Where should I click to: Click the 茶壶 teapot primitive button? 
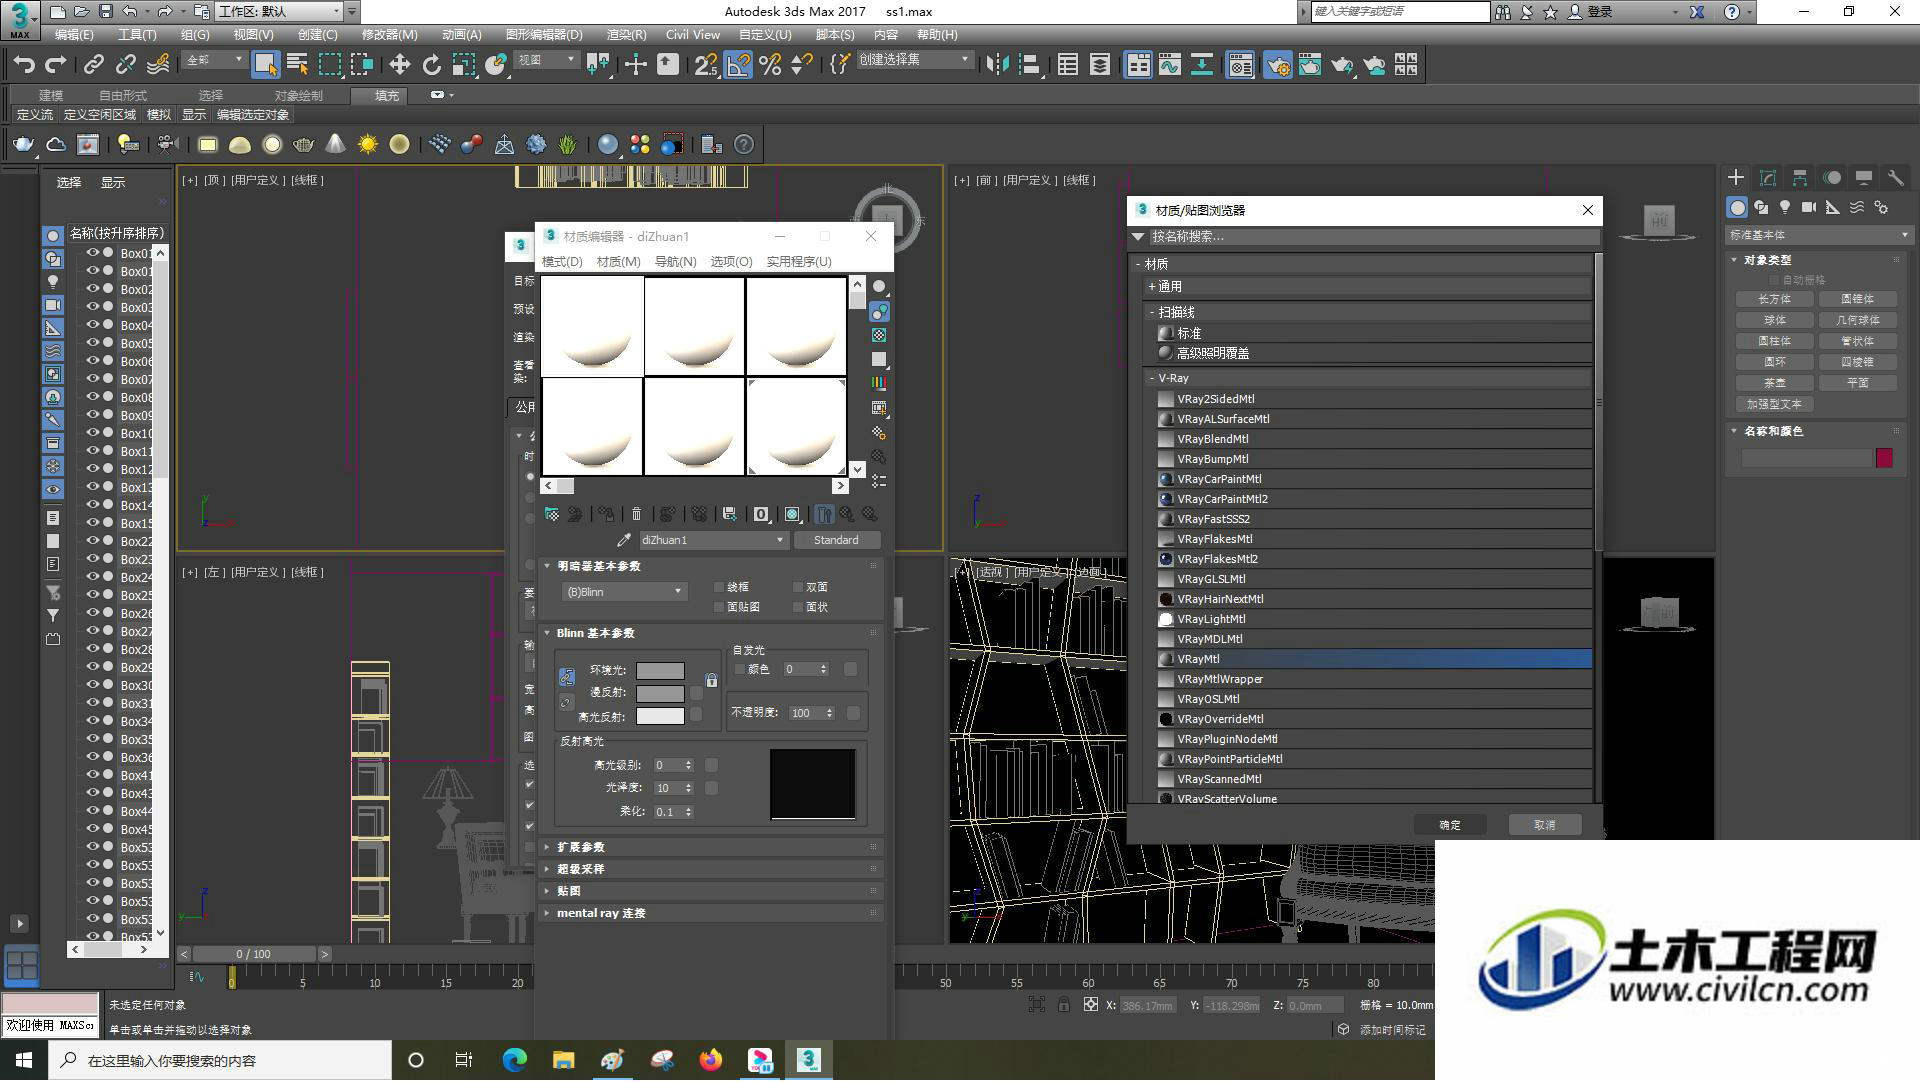[x=1774, y=383]
